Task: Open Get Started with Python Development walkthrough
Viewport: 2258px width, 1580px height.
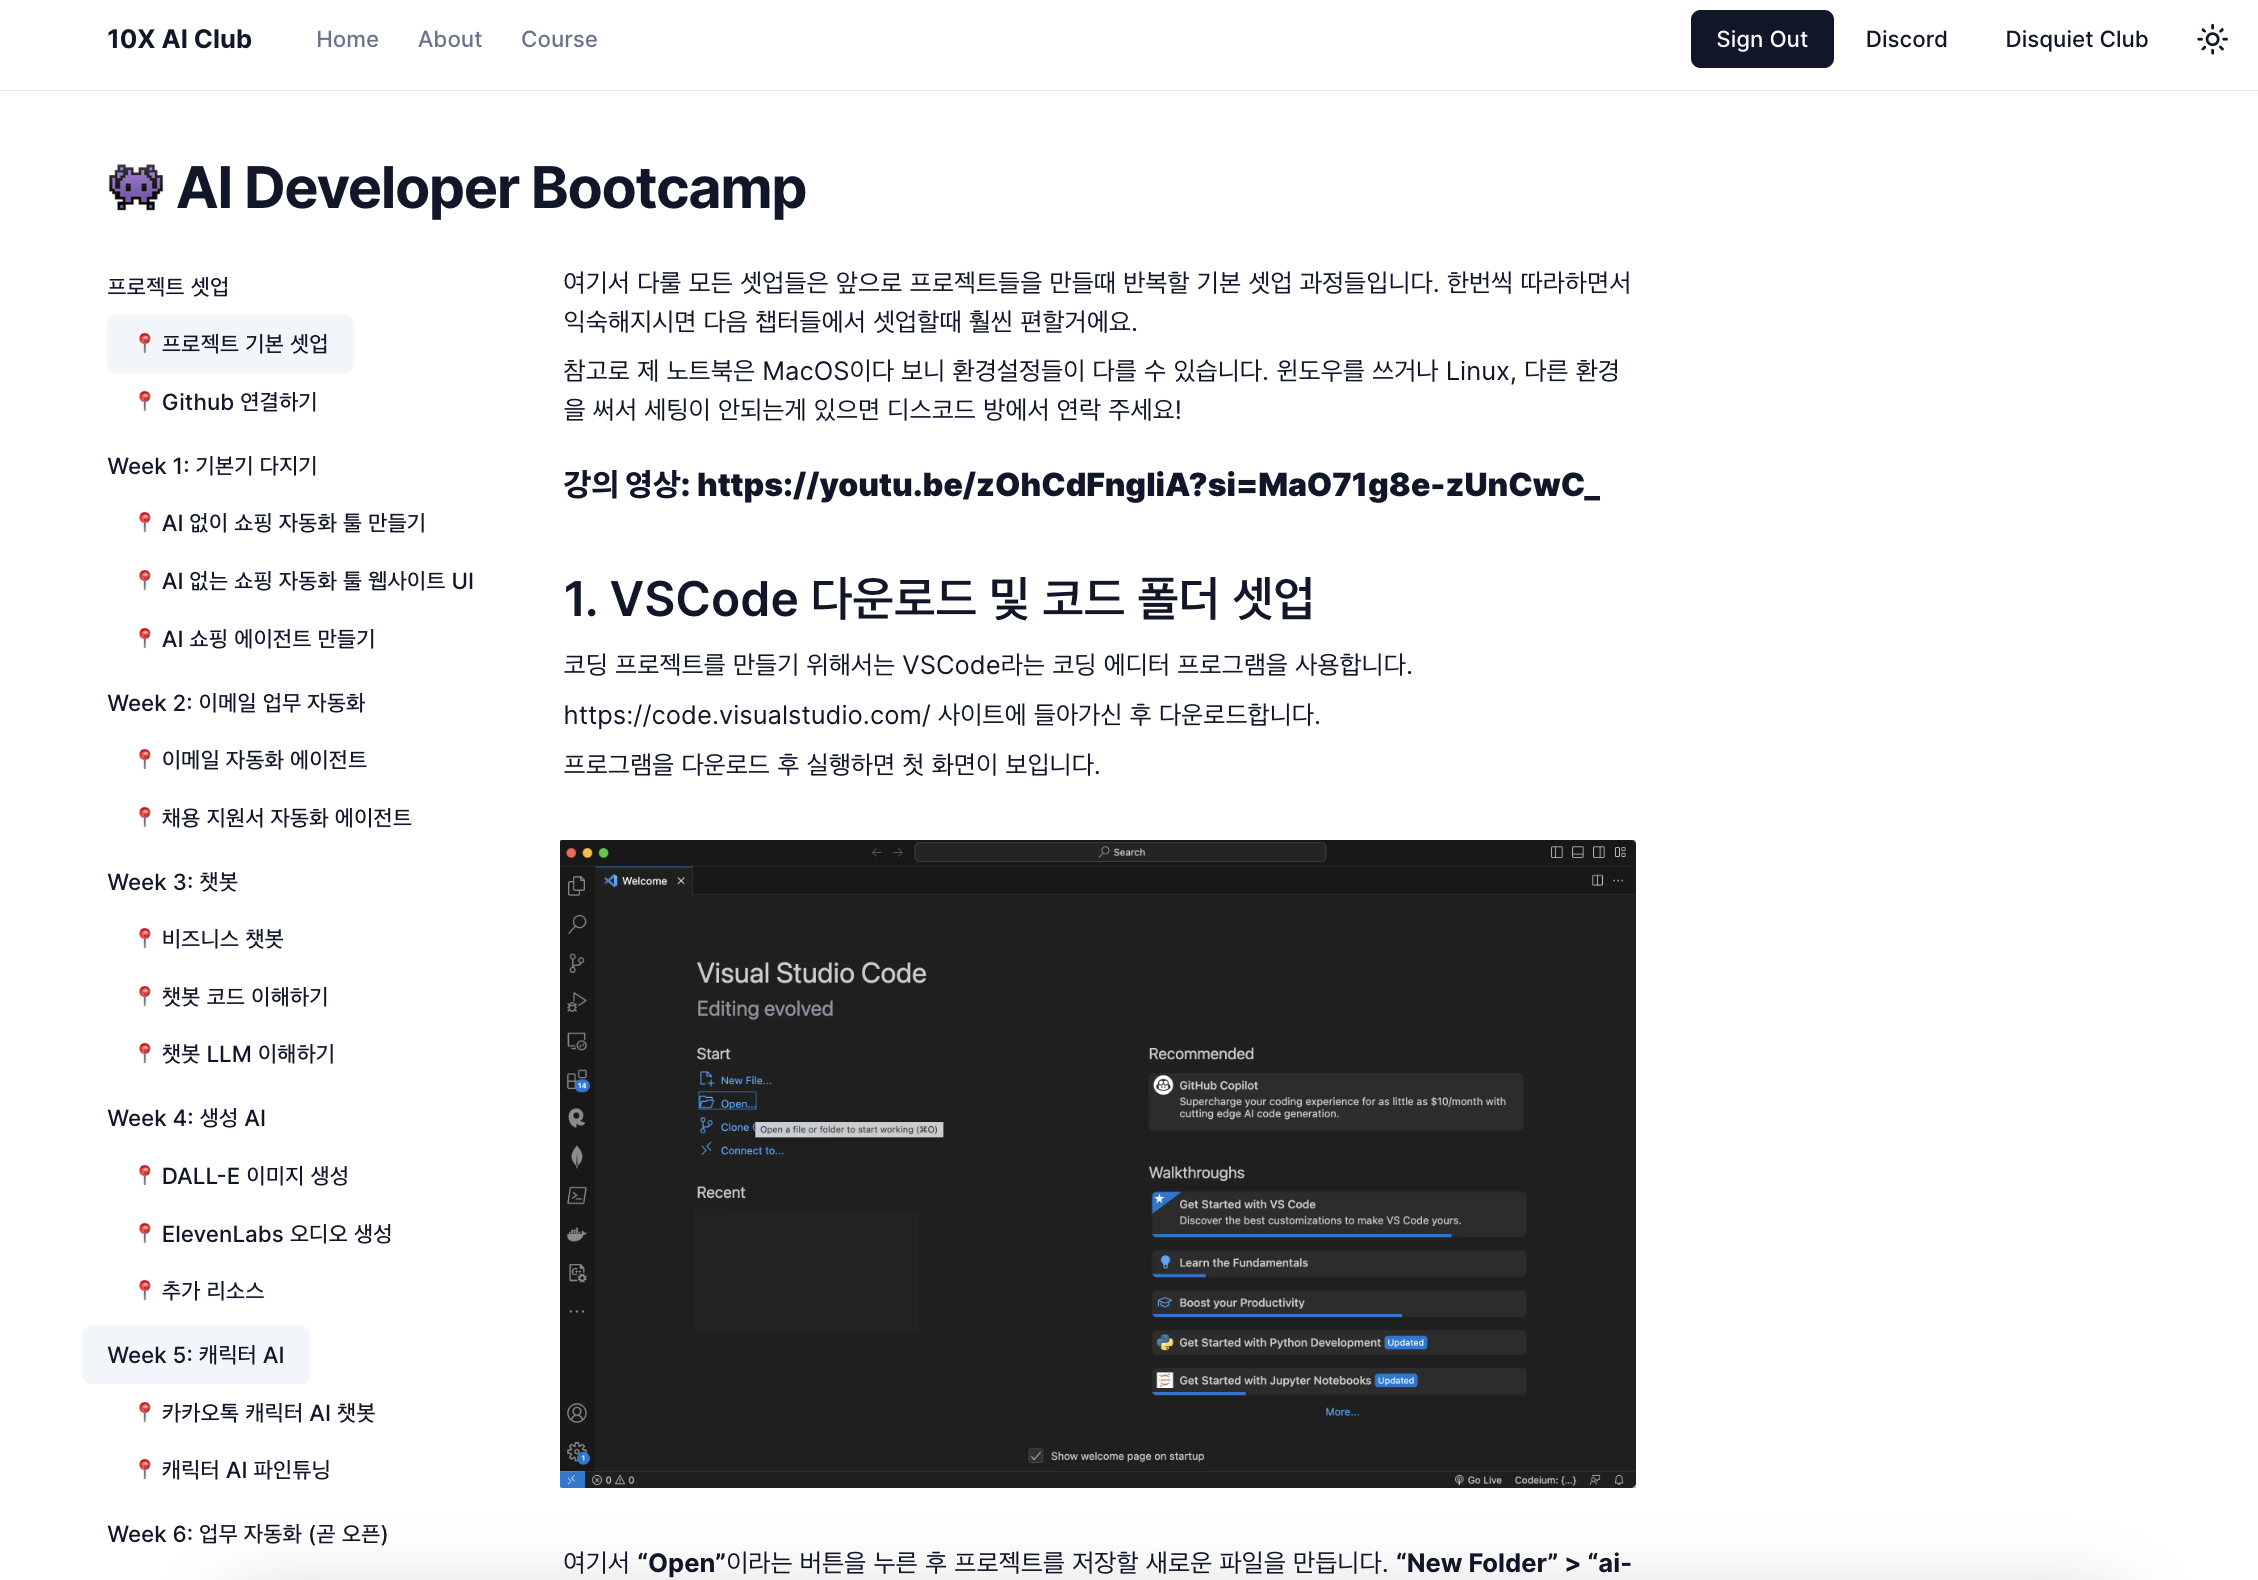Action: point(1339,1343)
